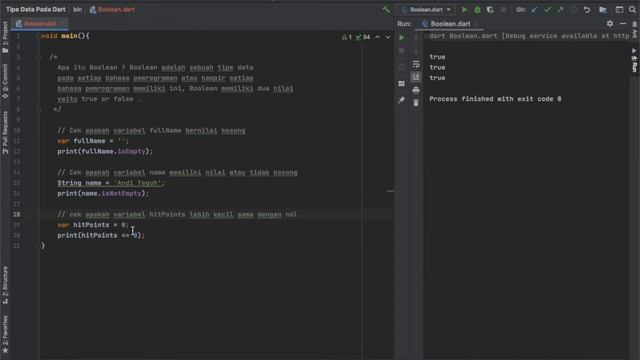The height and width of the screenshot is (360, 640).
Task: Print the console output
Action: [x=416, y=90]
